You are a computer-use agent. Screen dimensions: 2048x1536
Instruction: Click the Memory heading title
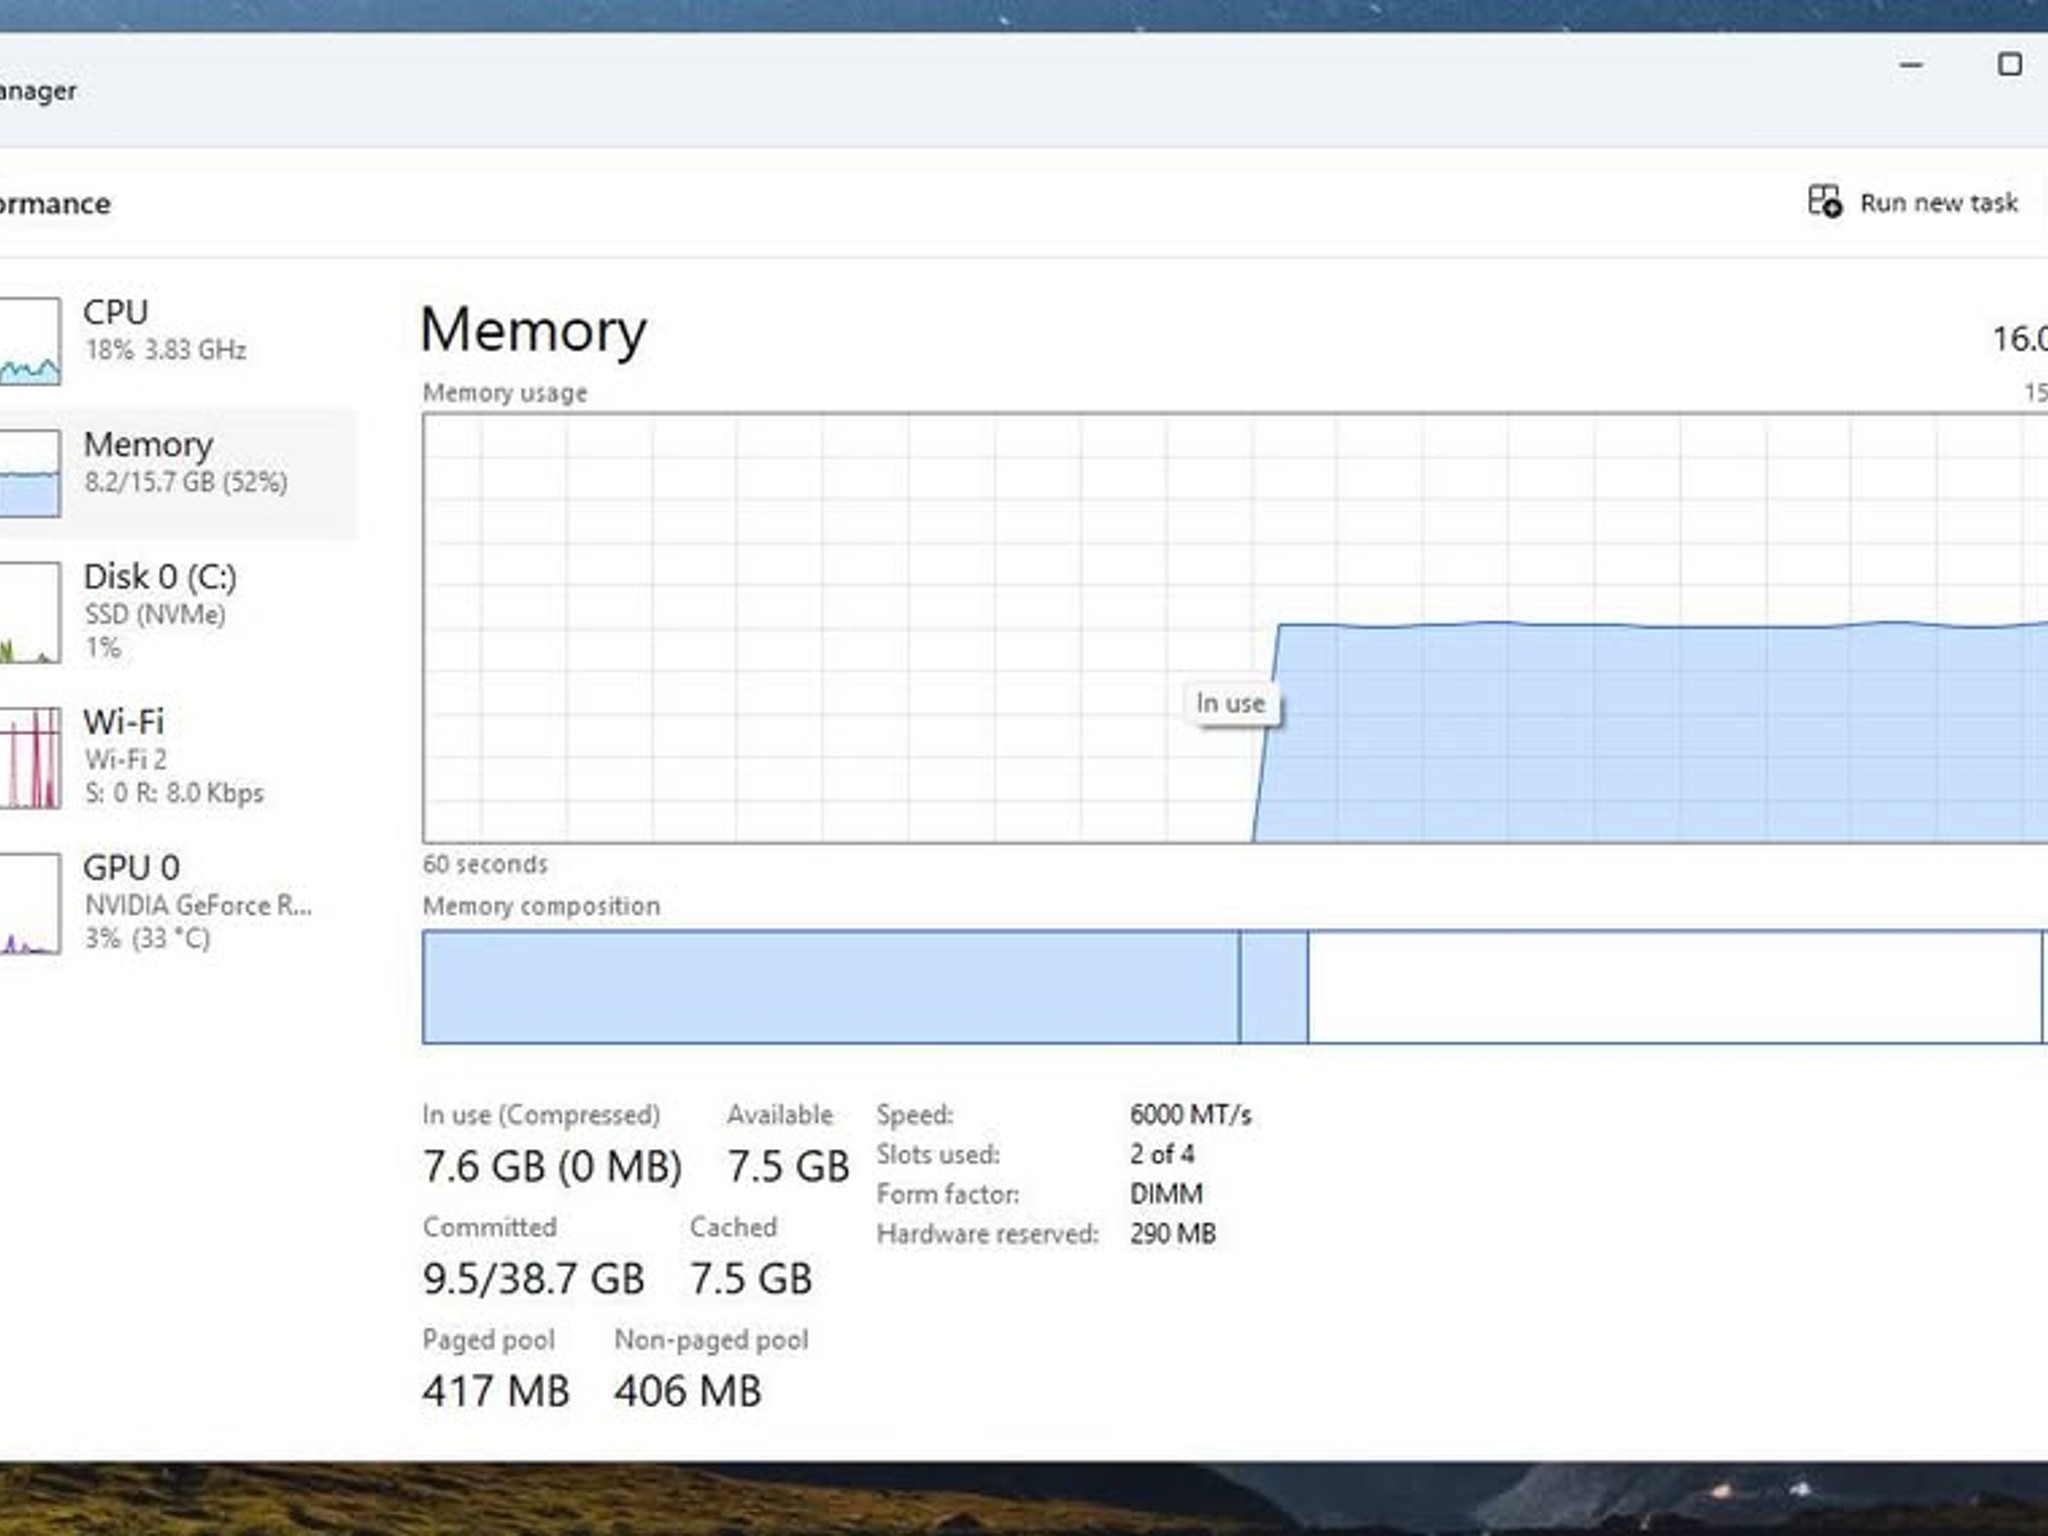point(534,331)
